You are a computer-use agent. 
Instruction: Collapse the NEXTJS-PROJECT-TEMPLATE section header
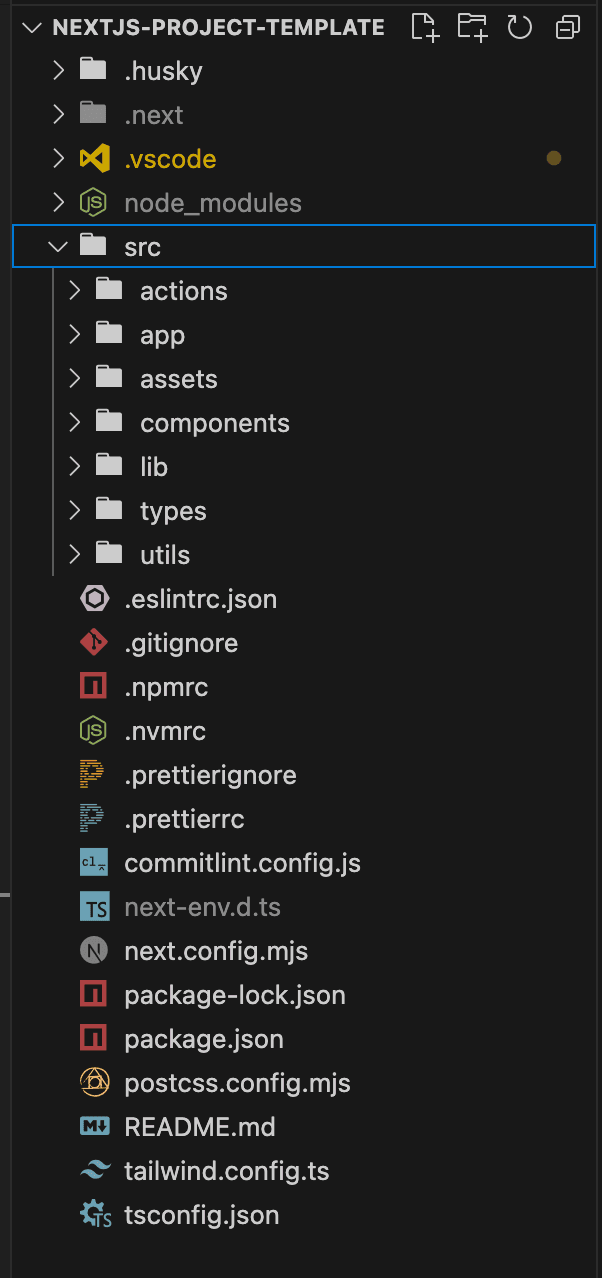click(30, 27)
